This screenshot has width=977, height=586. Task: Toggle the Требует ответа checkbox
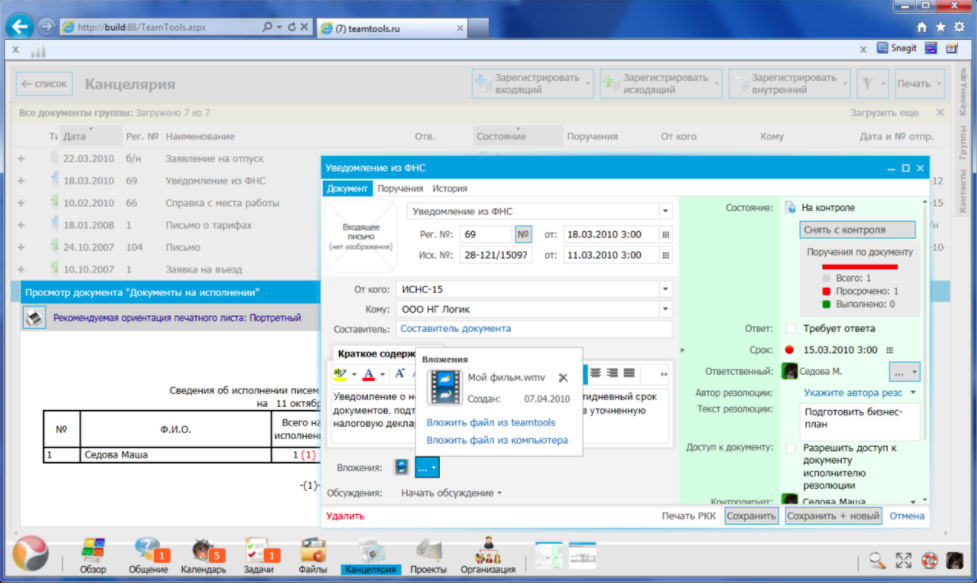coord(791,329)
